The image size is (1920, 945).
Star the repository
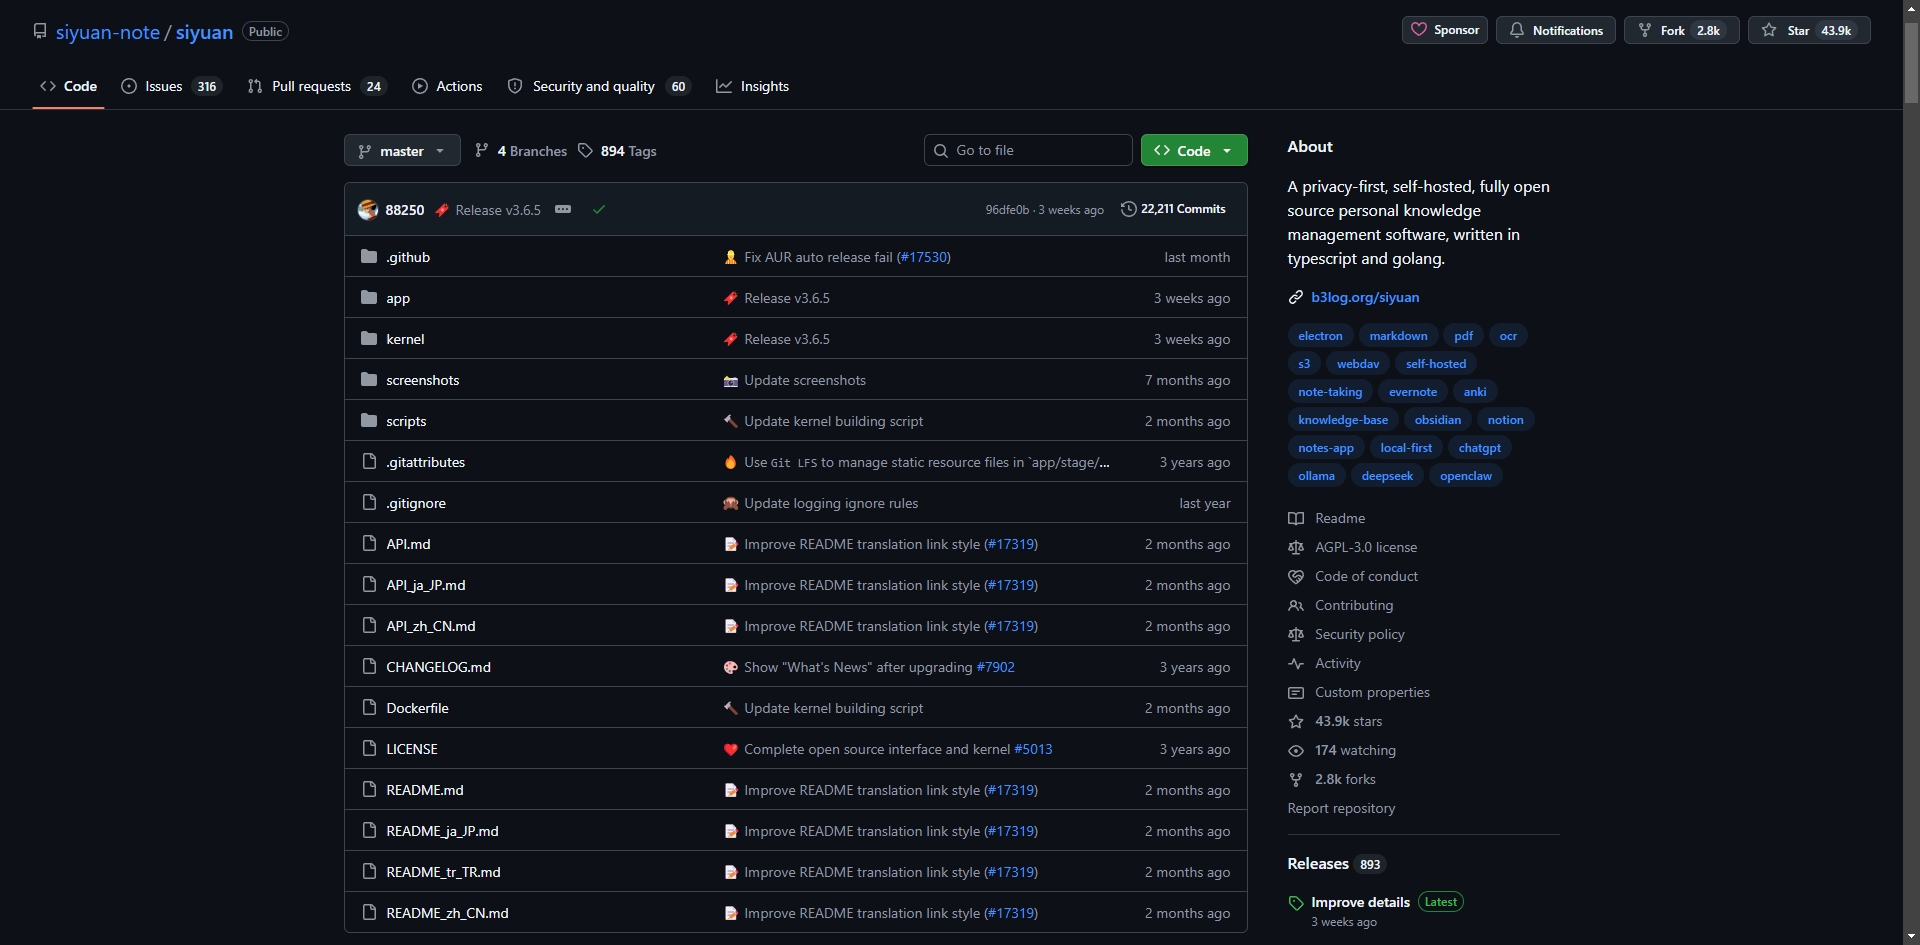(x=1809, y=30)
